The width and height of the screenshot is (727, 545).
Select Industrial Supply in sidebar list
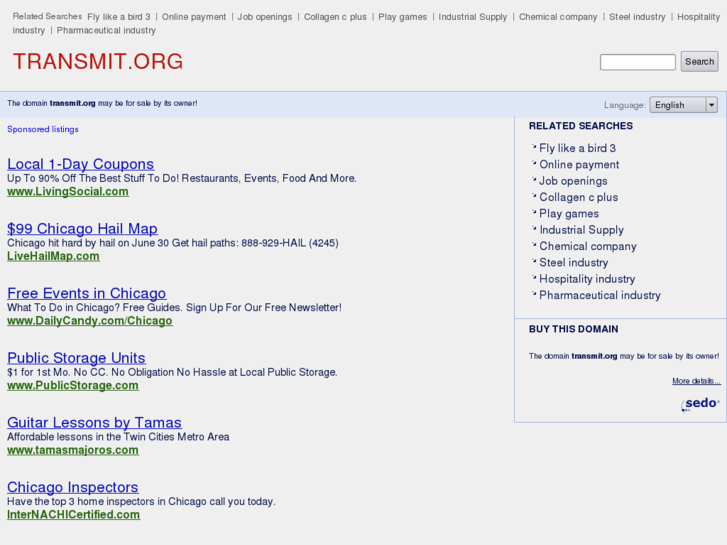click(x=581, y=230)
